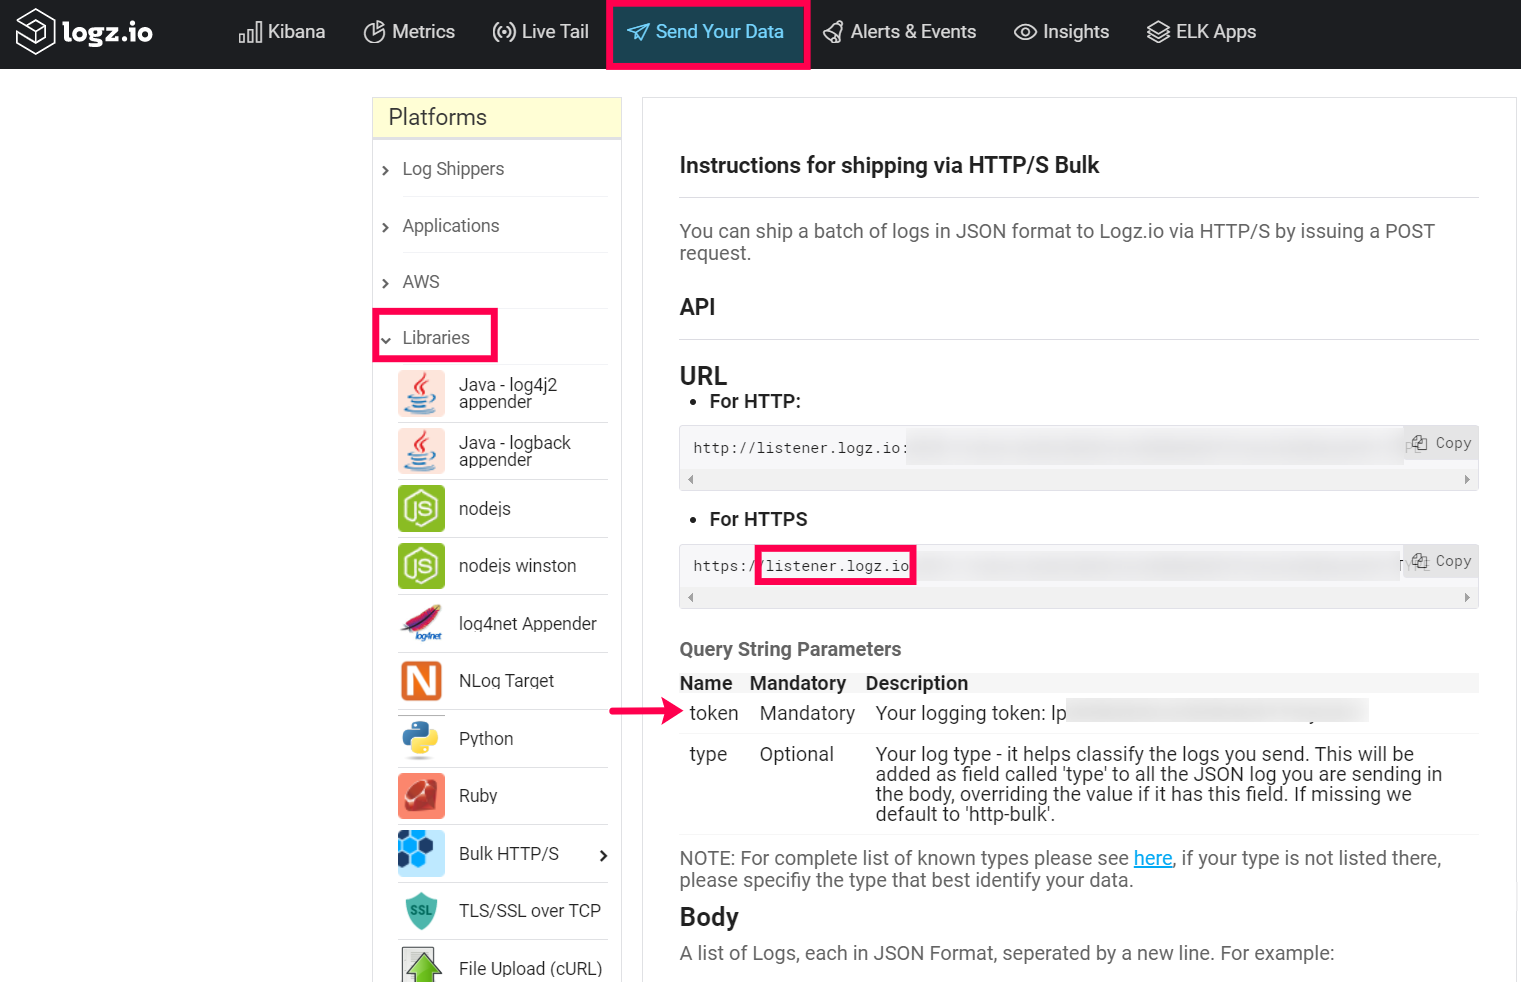Click the log4net feather icon
This screenshot has width=1521, height=982.
tap(421, 624)
